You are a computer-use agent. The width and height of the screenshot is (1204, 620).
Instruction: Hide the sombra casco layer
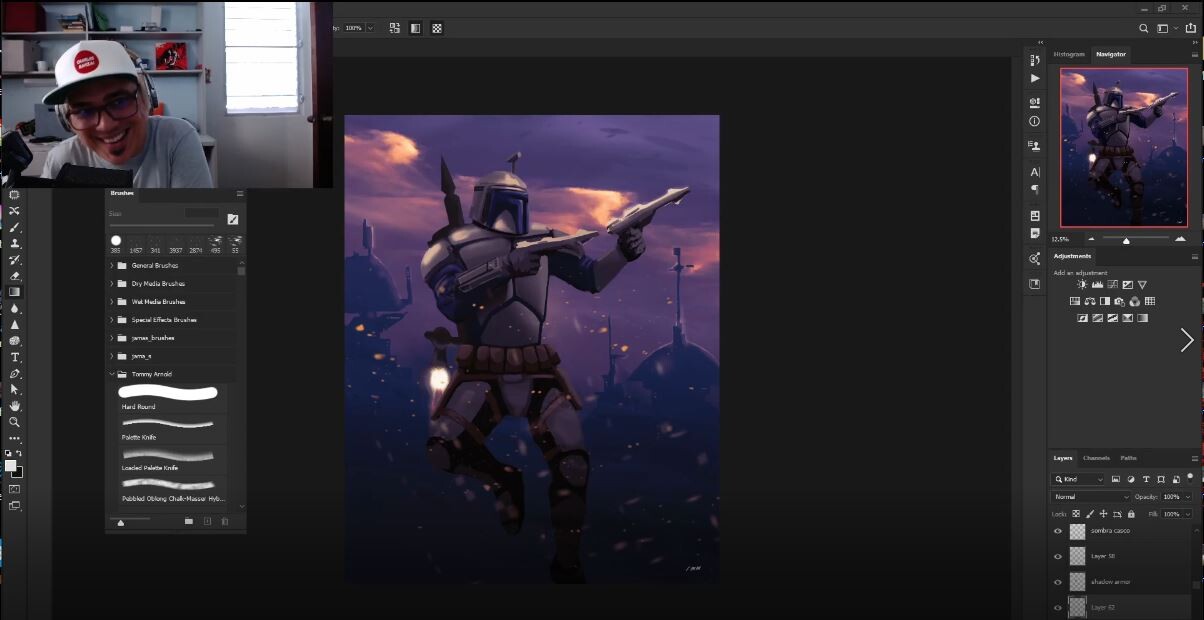(x=1058, y=531)
